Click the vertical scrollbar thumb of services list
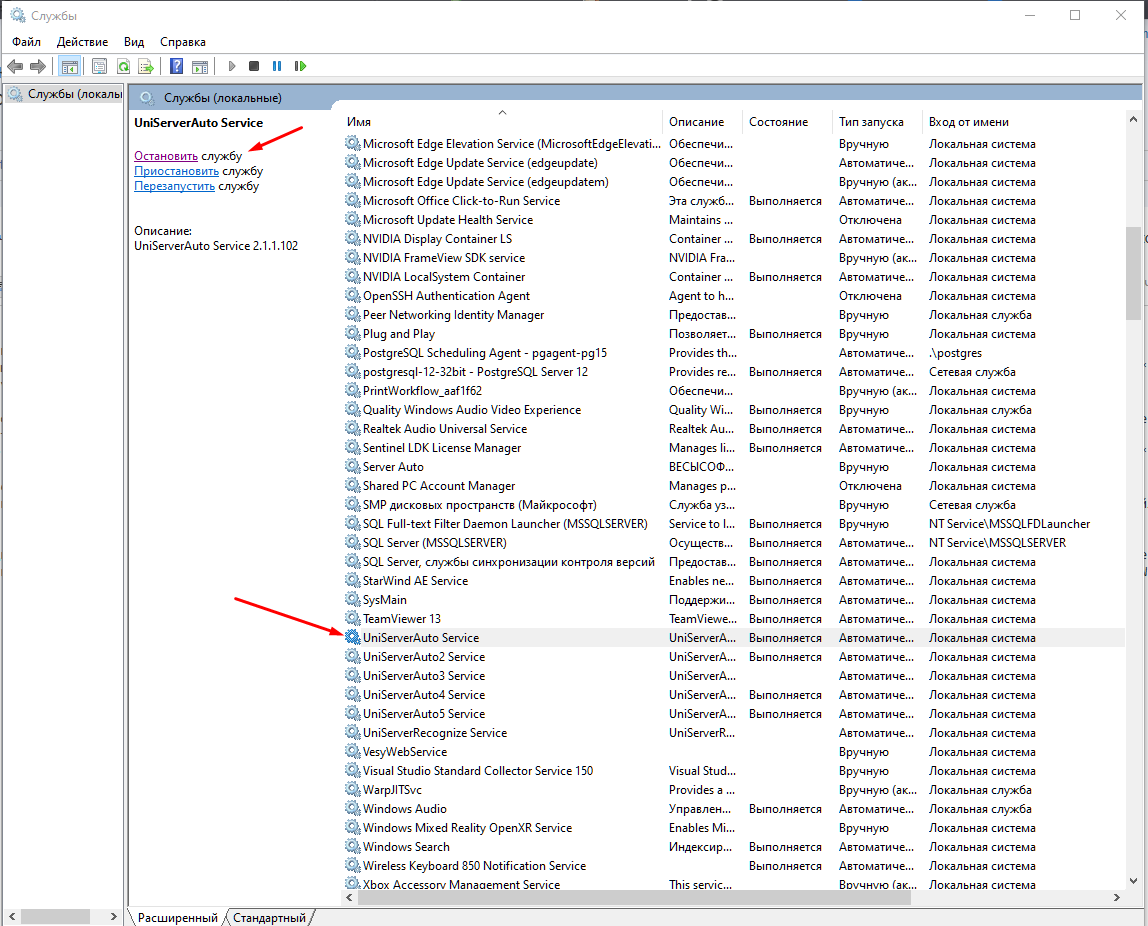This screenshot has height=926, width=1148. click(x=1133, y=272)
